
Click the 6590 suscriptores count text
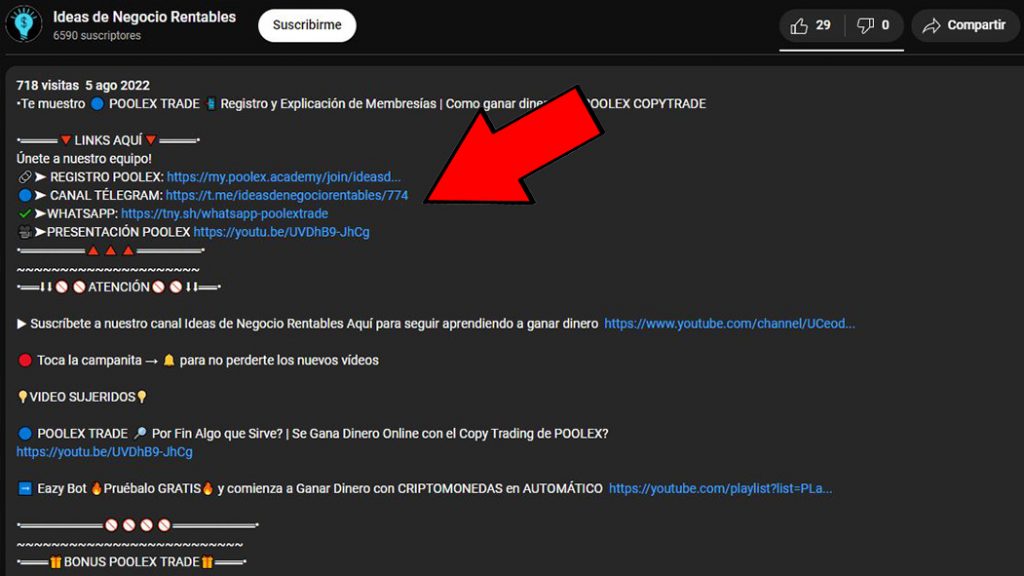coord(97,36)
